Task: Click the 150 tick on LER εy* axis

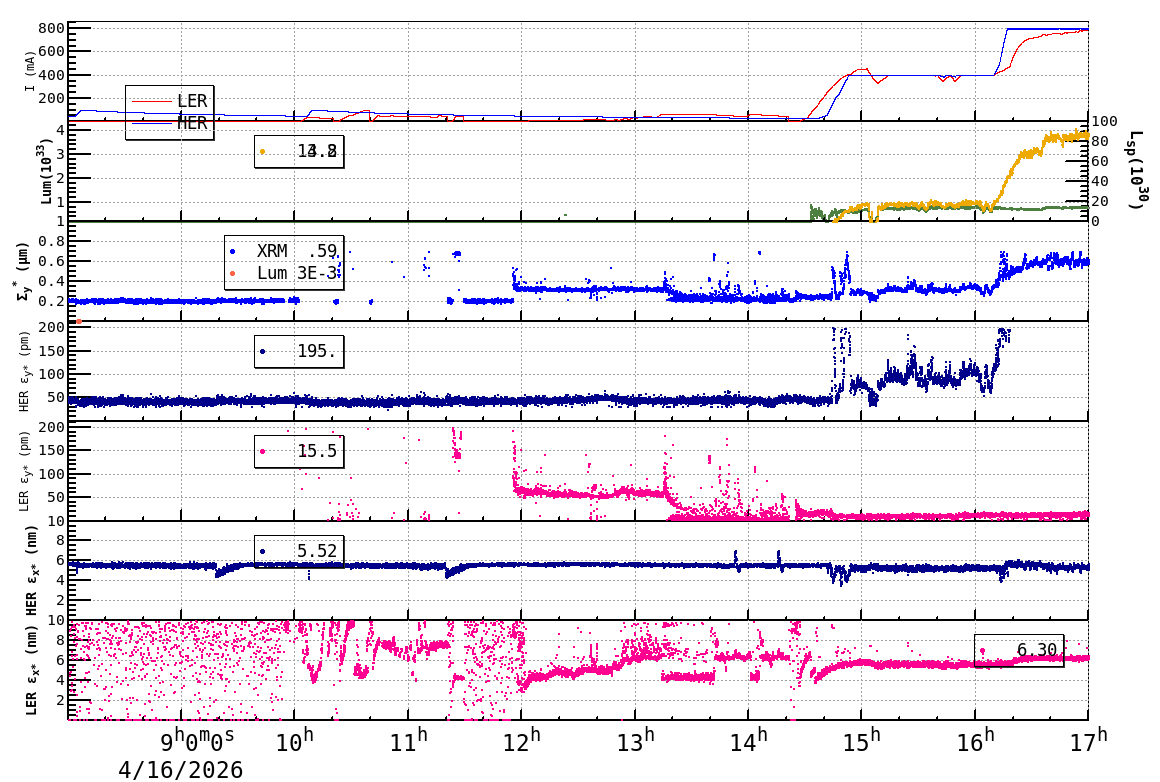Action: tap(51, 450)
